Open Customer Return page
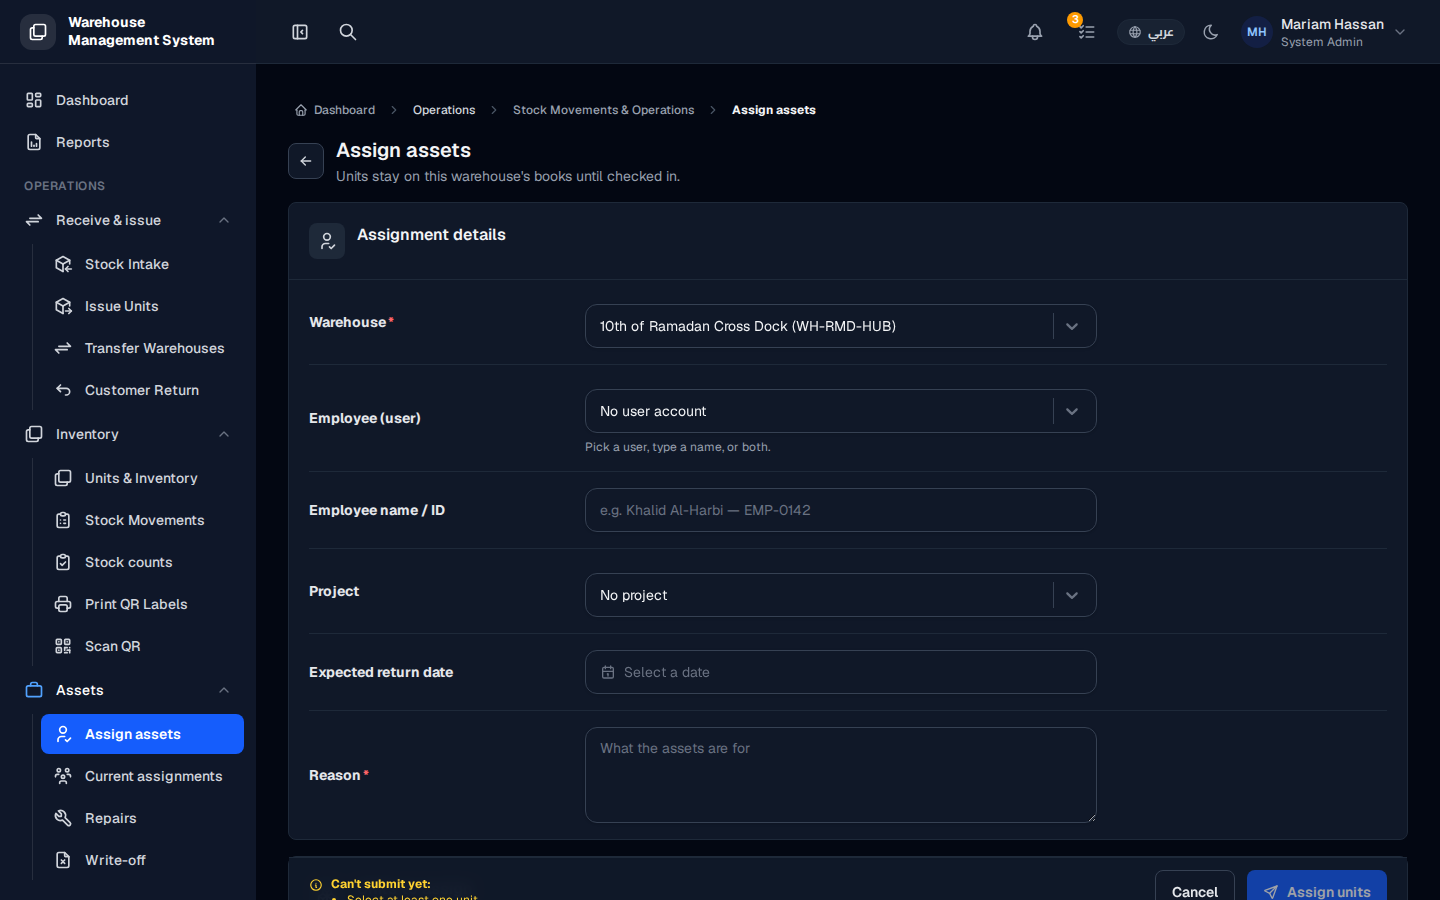The height and width of the screenshot is (900, 1440). point(142,390)
